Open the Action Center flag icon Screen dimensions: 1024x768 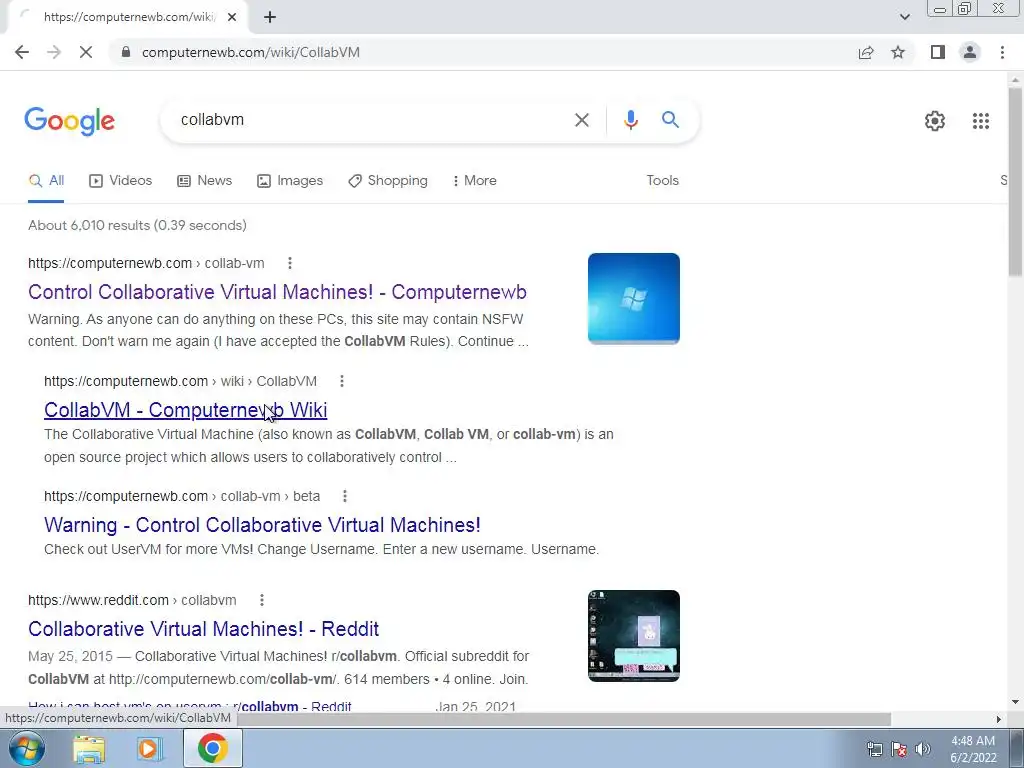899,749
